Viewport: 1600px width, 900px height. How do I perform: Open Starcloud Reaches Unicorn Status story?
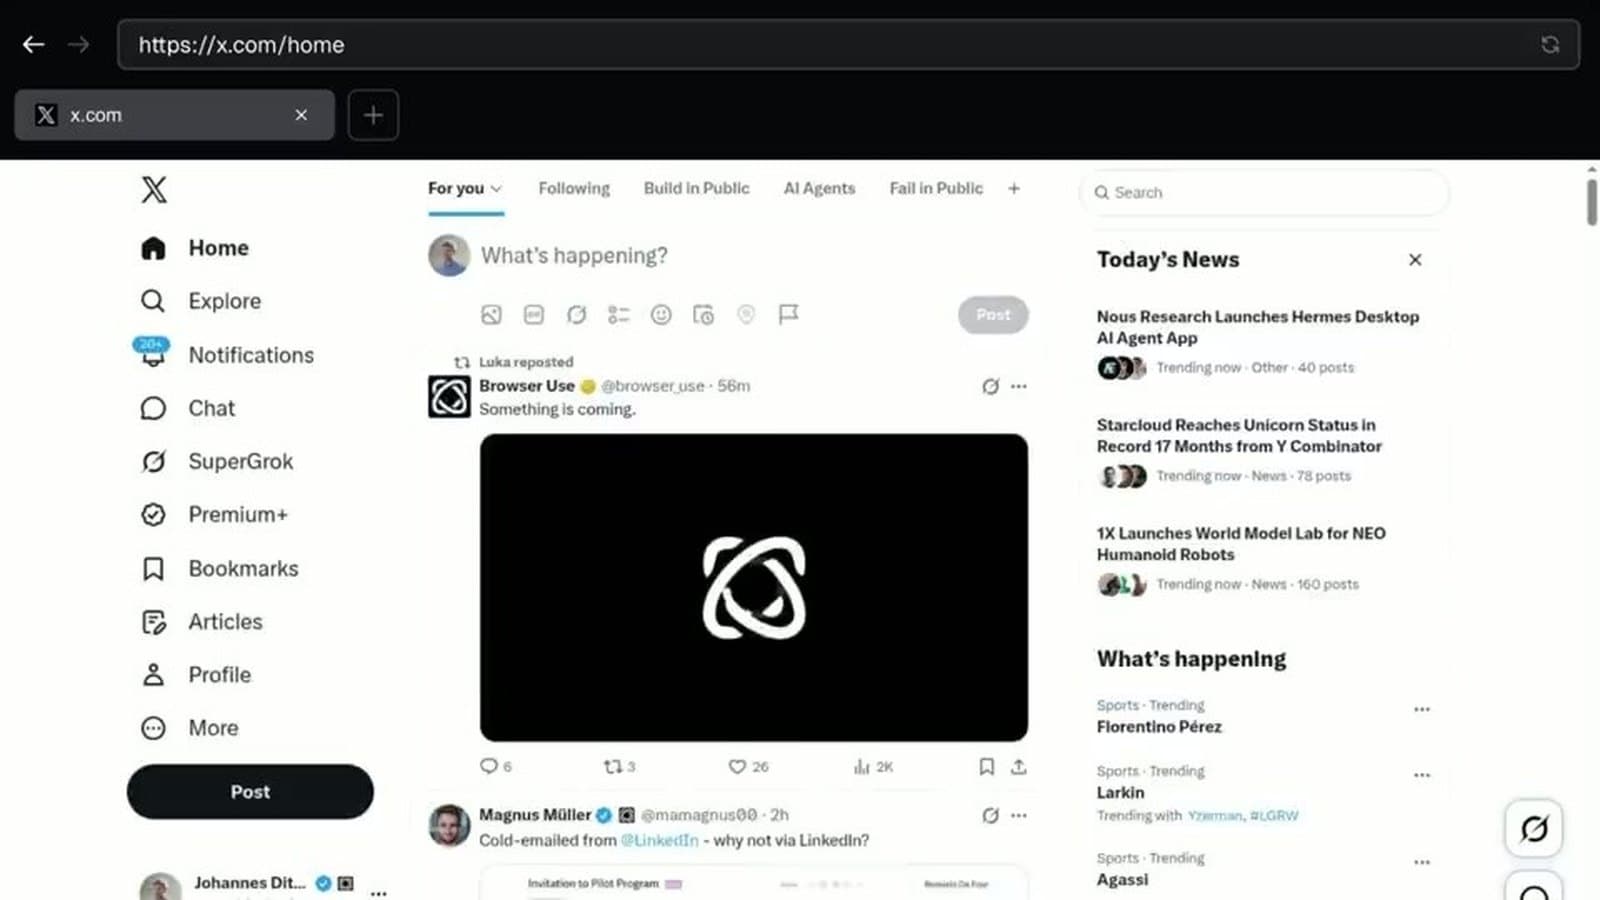tap(1239, 435)
